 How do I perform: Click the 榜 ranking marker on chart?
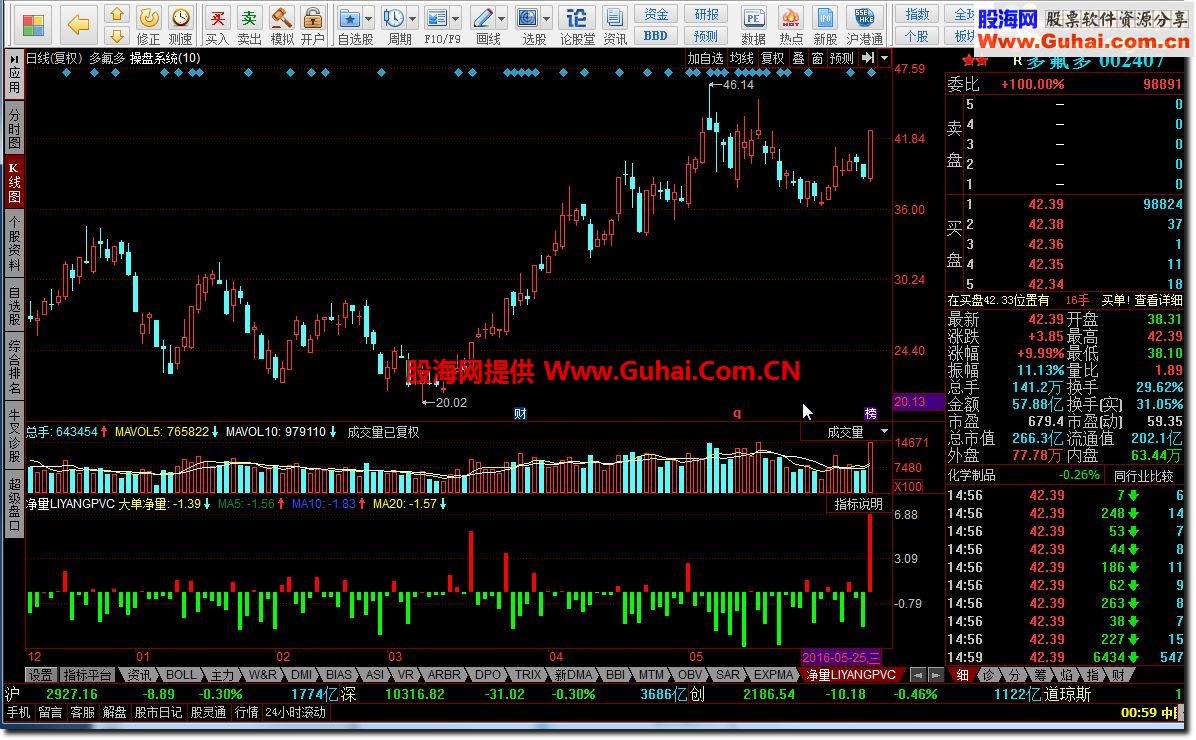pyautogui.click(x=870, y=413)
